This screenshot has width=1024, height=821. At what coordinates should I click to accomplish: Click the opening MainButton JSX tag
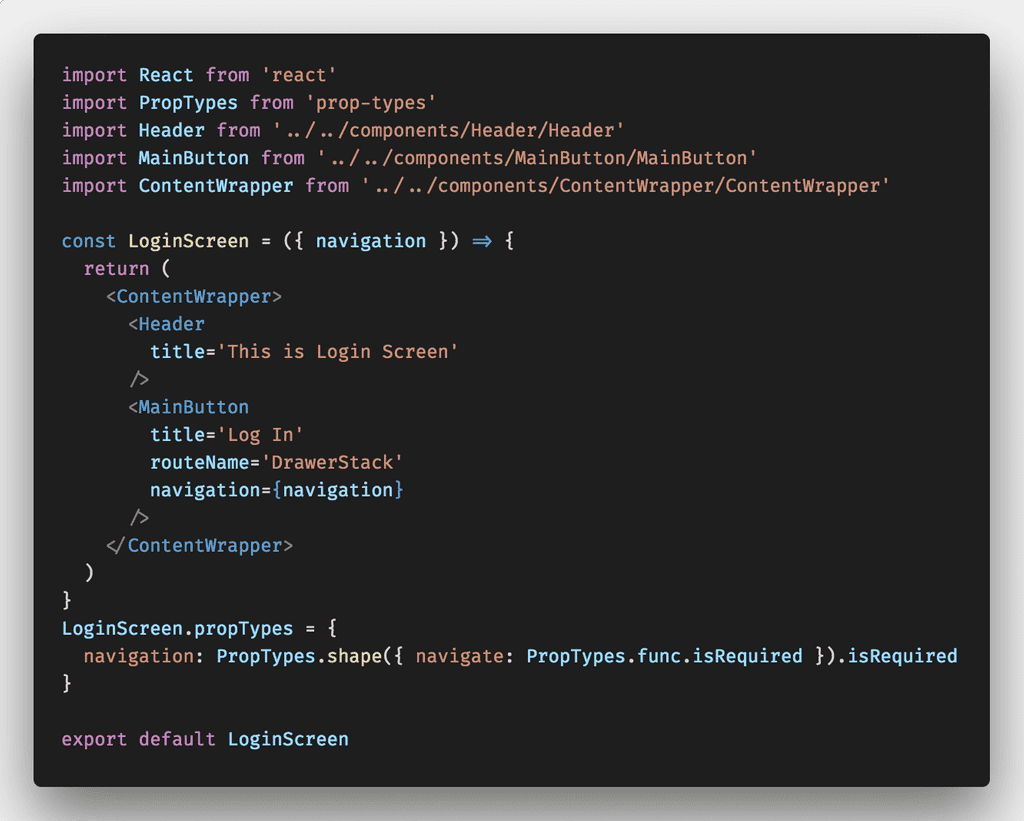189,407
